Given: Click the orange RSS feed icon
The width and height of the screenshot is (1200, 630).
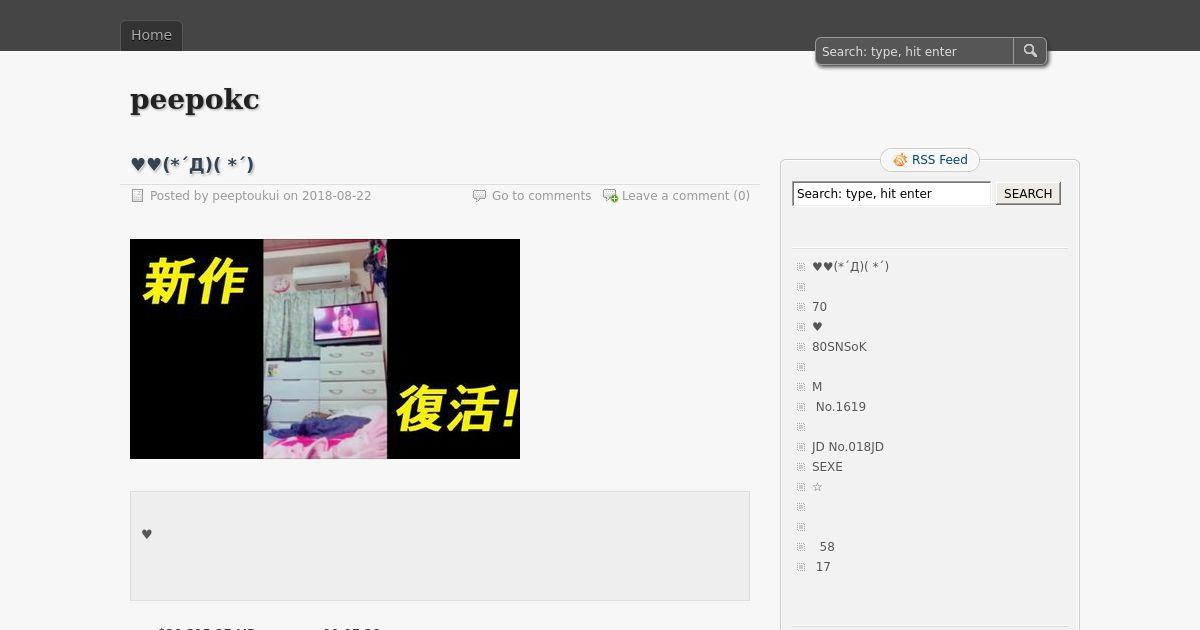Looking at the screenshot, I should click(900, 160).
